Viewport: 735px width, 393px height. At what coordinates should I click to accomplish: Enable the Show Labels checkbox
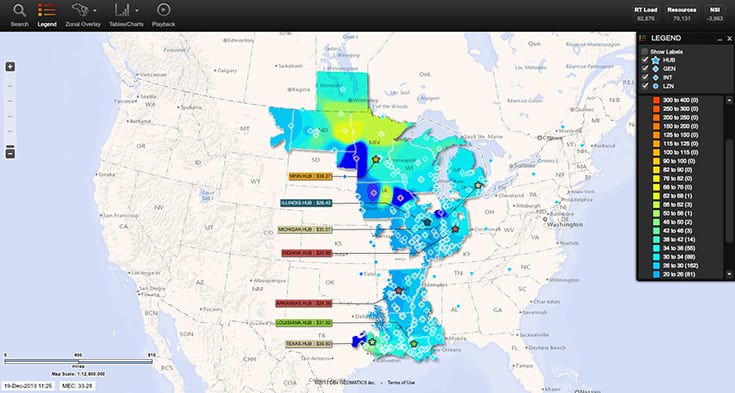tap(645, 52)
